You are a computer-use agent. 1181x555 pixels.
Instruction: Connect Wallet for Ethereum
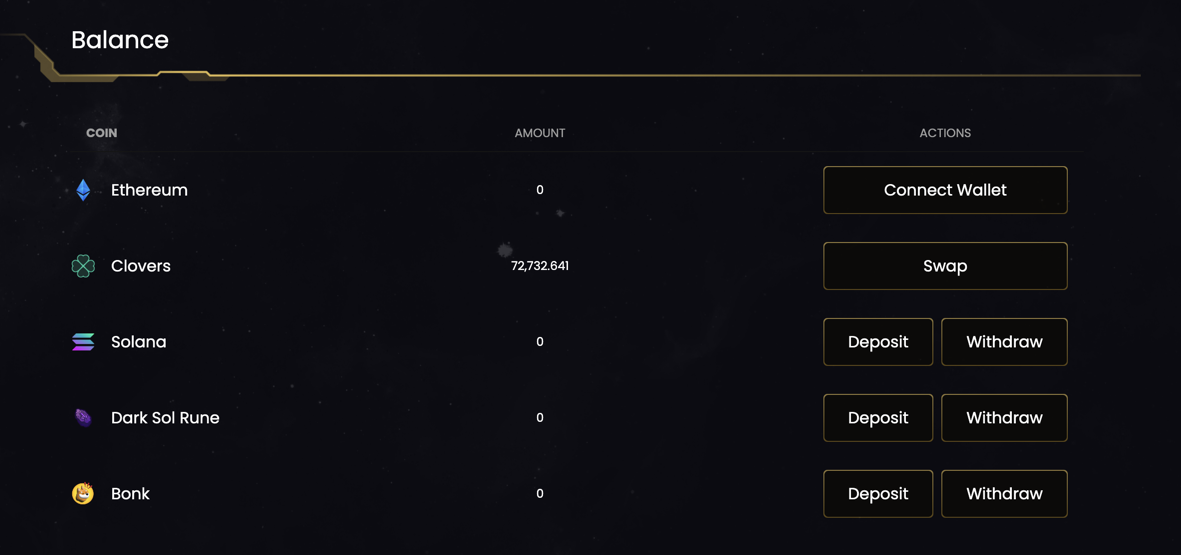coord(945,190)
